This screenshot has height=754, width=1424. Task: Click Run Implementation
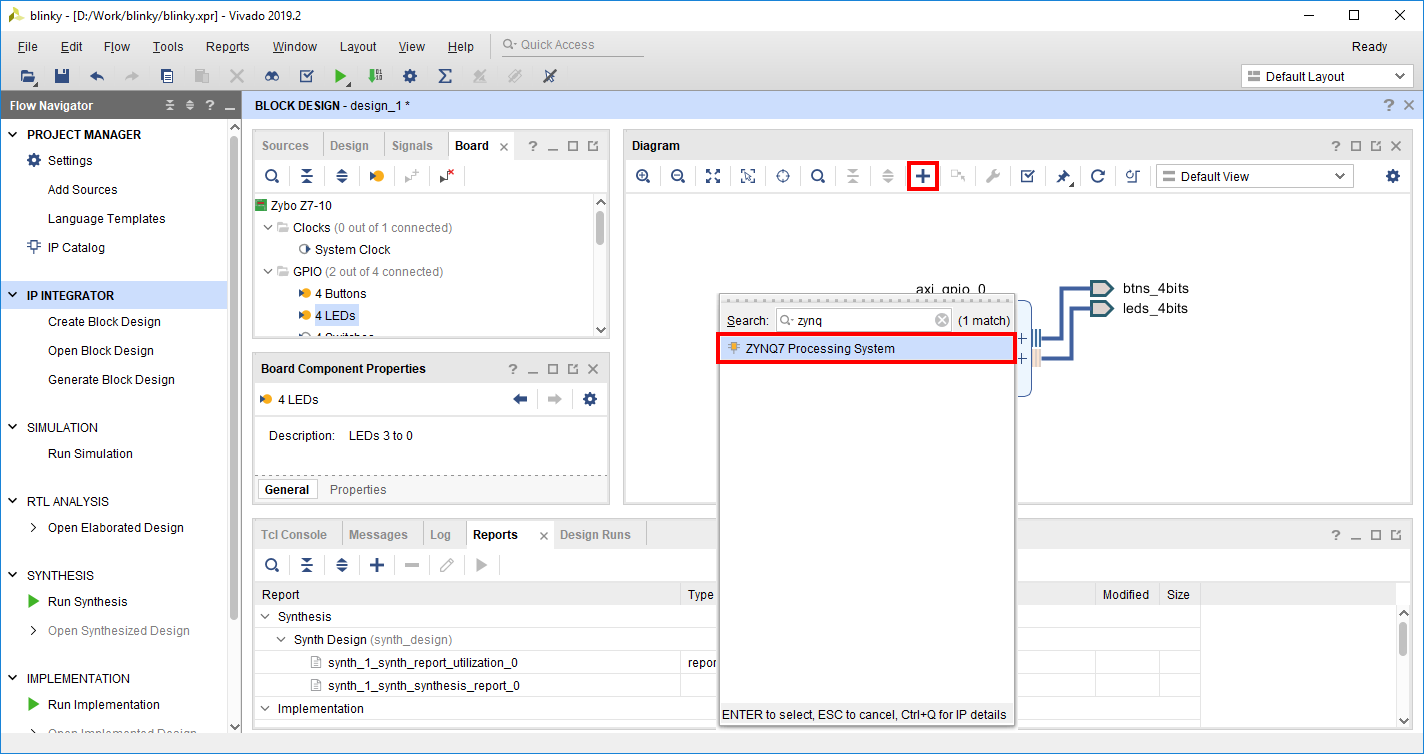click(x=104, y=705)
